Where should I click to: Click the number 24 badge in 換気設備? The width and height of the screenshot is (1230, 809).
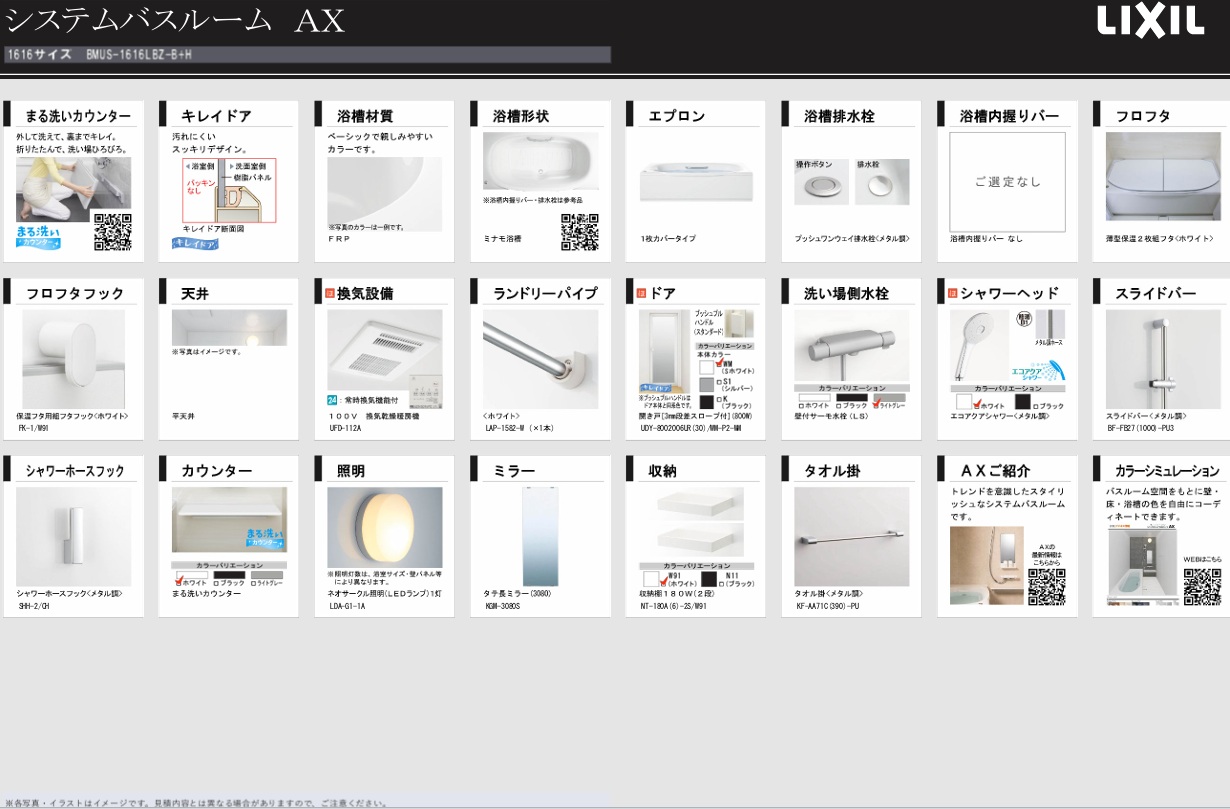[333, 399]
